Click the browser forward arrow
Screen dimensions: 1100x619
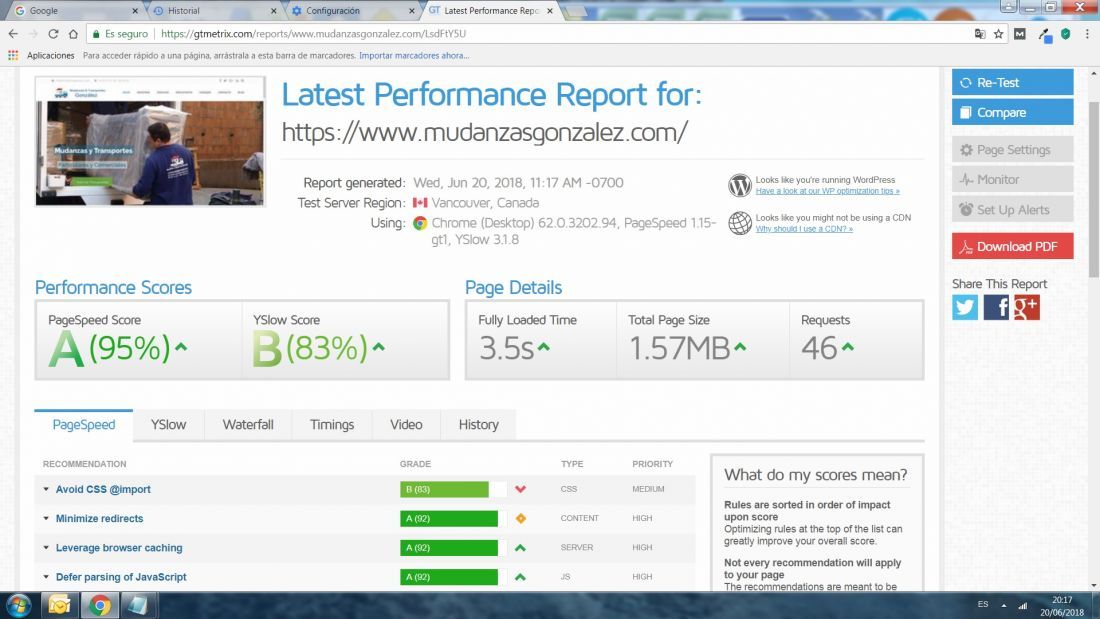click(33, 34)
